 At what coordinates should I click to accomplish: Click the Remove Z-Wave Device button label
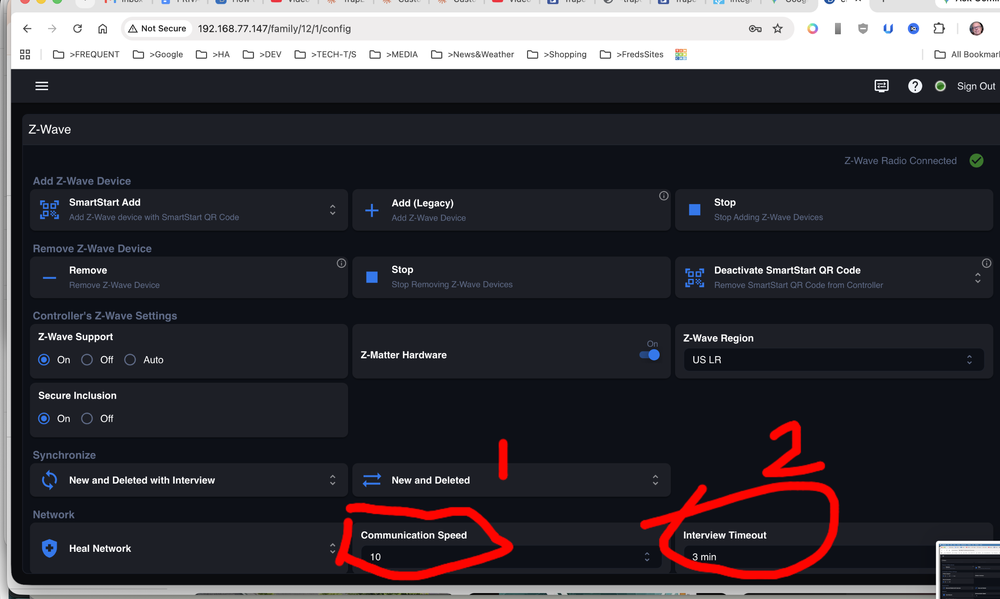point(88,270)
